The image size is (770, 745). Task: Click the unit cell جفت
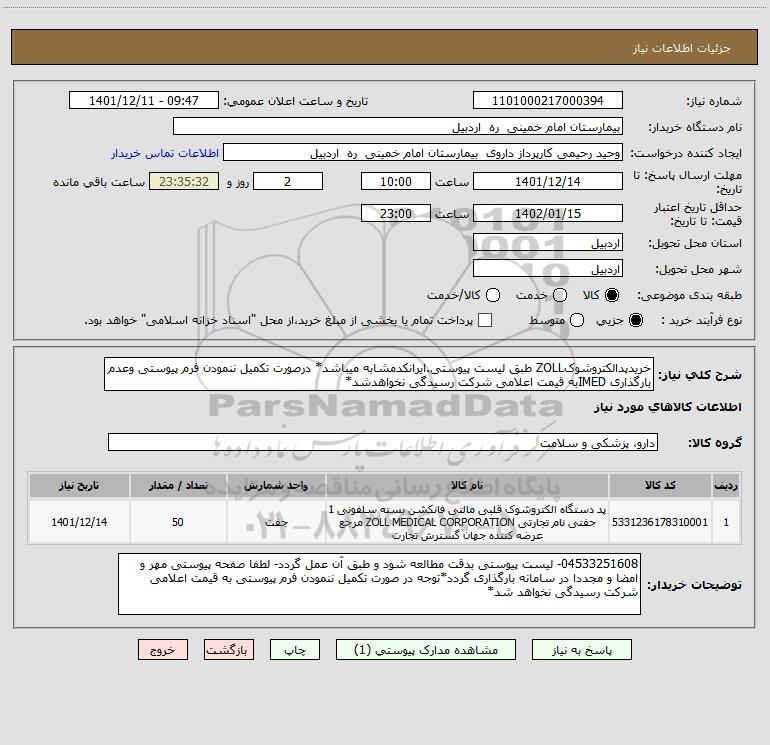point(276,522)
